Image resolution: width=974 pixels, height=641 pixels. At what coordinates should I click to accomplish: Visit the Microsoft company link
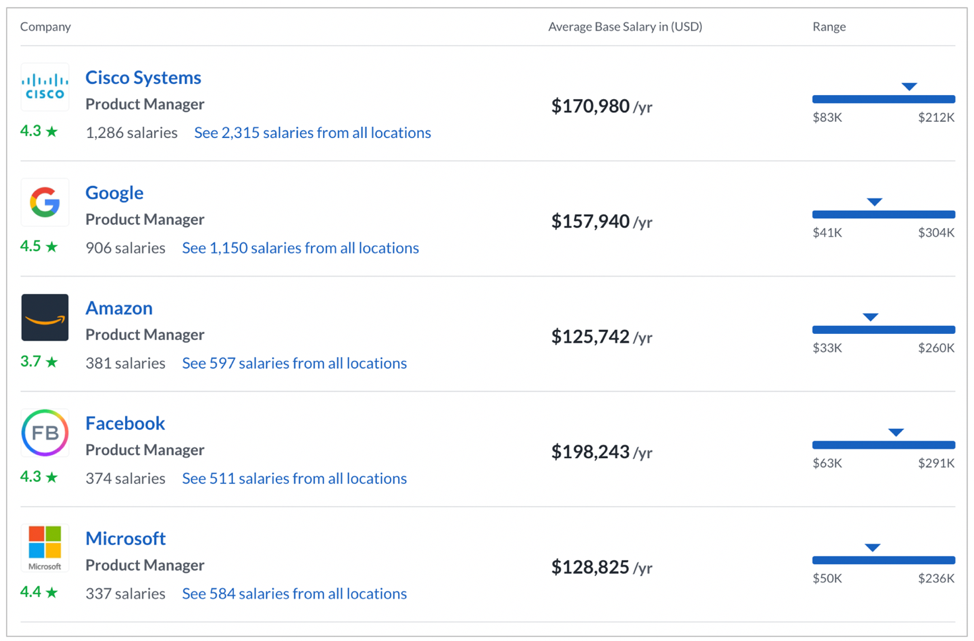[x=125, y=539]
